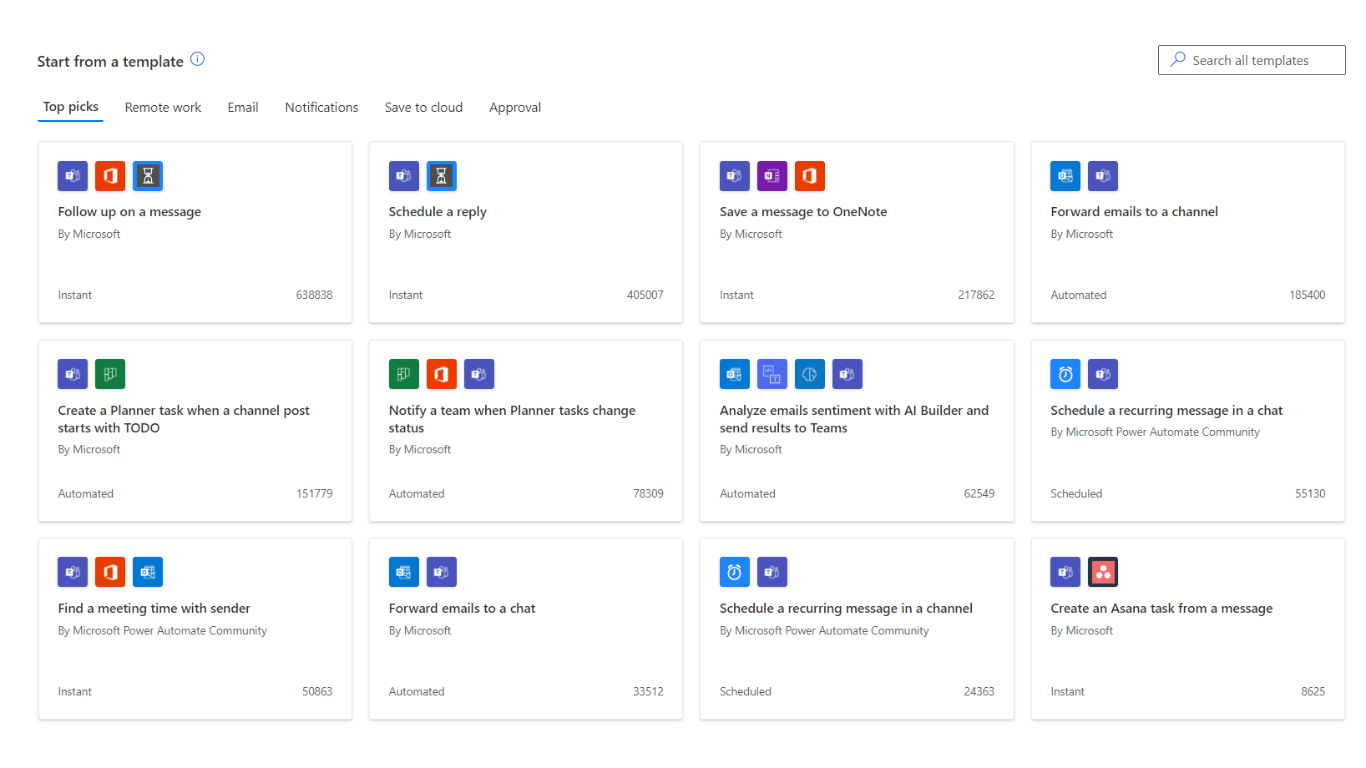Image resolution: width=1366 pixels, height=768 pixels.
Task: Click the usage count 78309
Action: pyautogui.click(x=648, y=493)
